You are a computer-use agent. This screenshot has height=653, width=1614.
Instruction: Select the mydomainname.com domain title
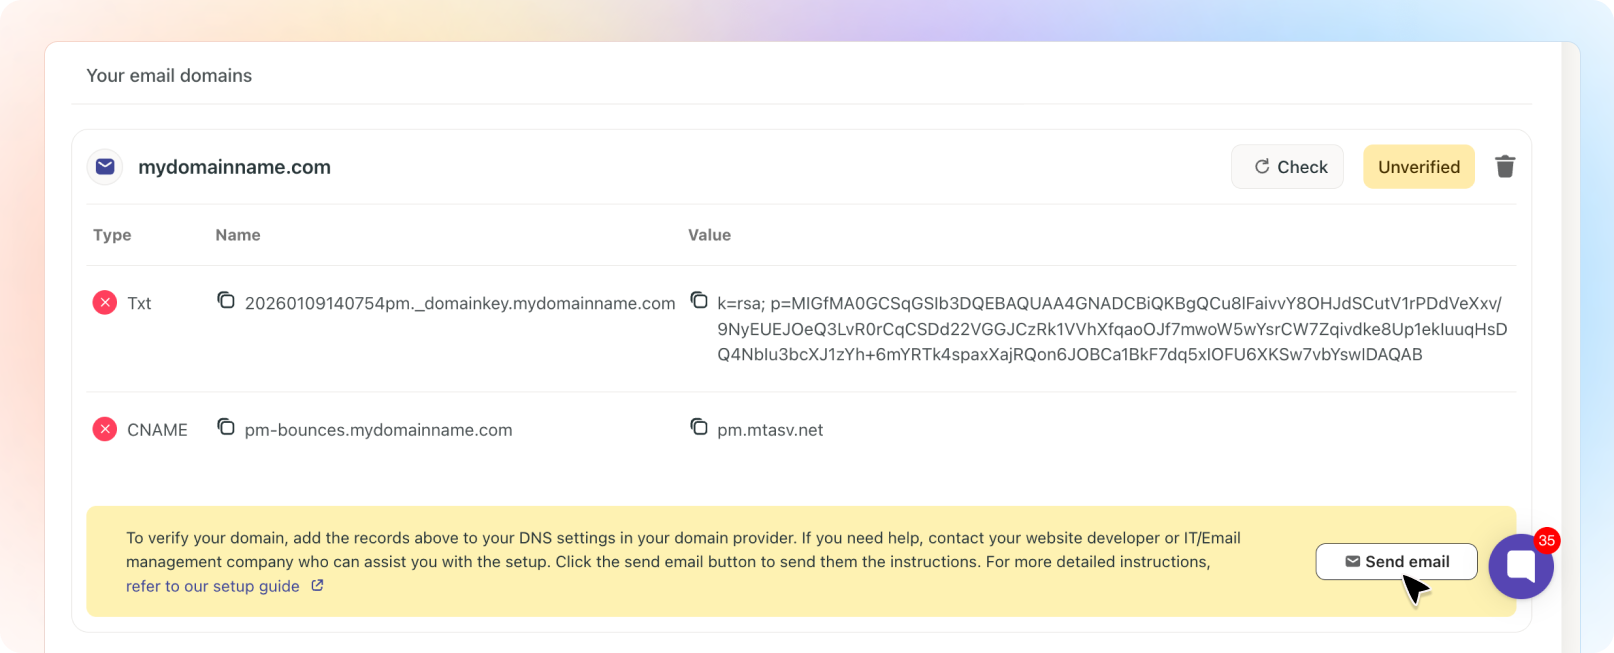pyautogui.click(x=234, y=167)
